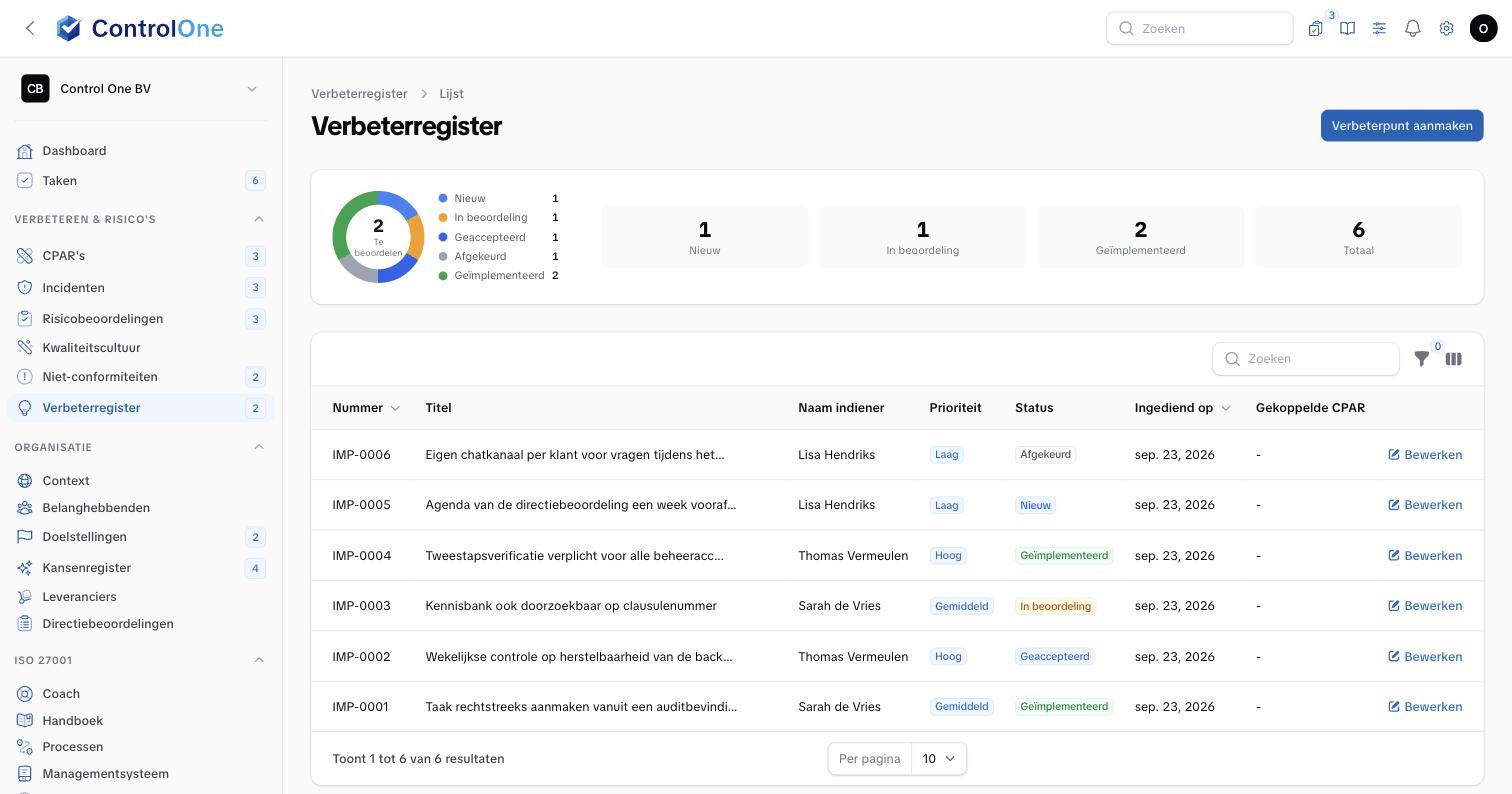1512x794 pixels.
Task: Click the Totaal 6 stat card
Action: [x=1358, y=237]
